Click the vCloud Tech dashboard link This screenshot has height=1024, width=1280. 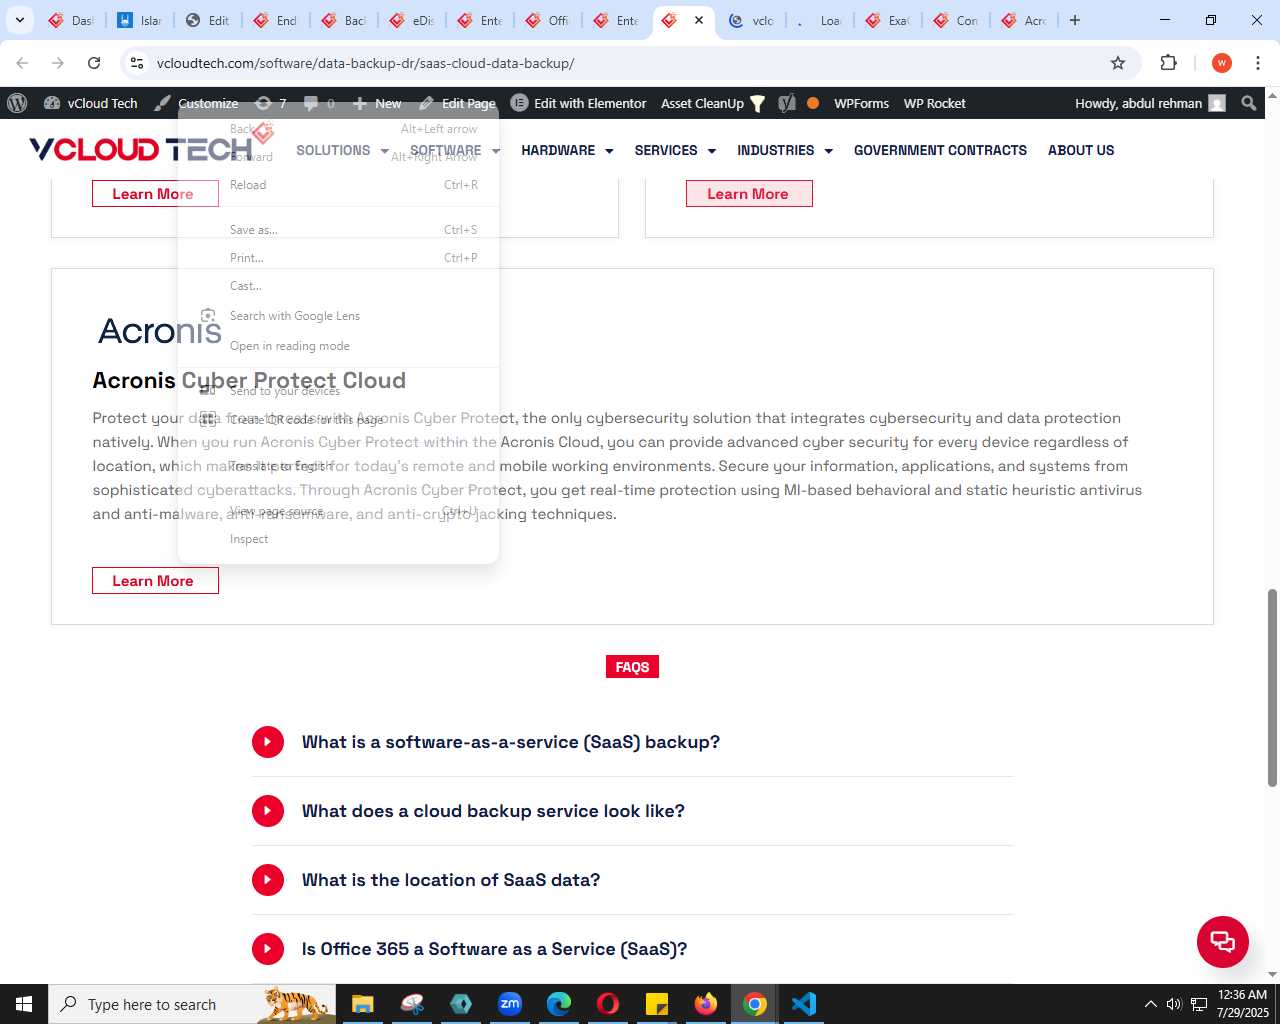click(x=91, y=103)
